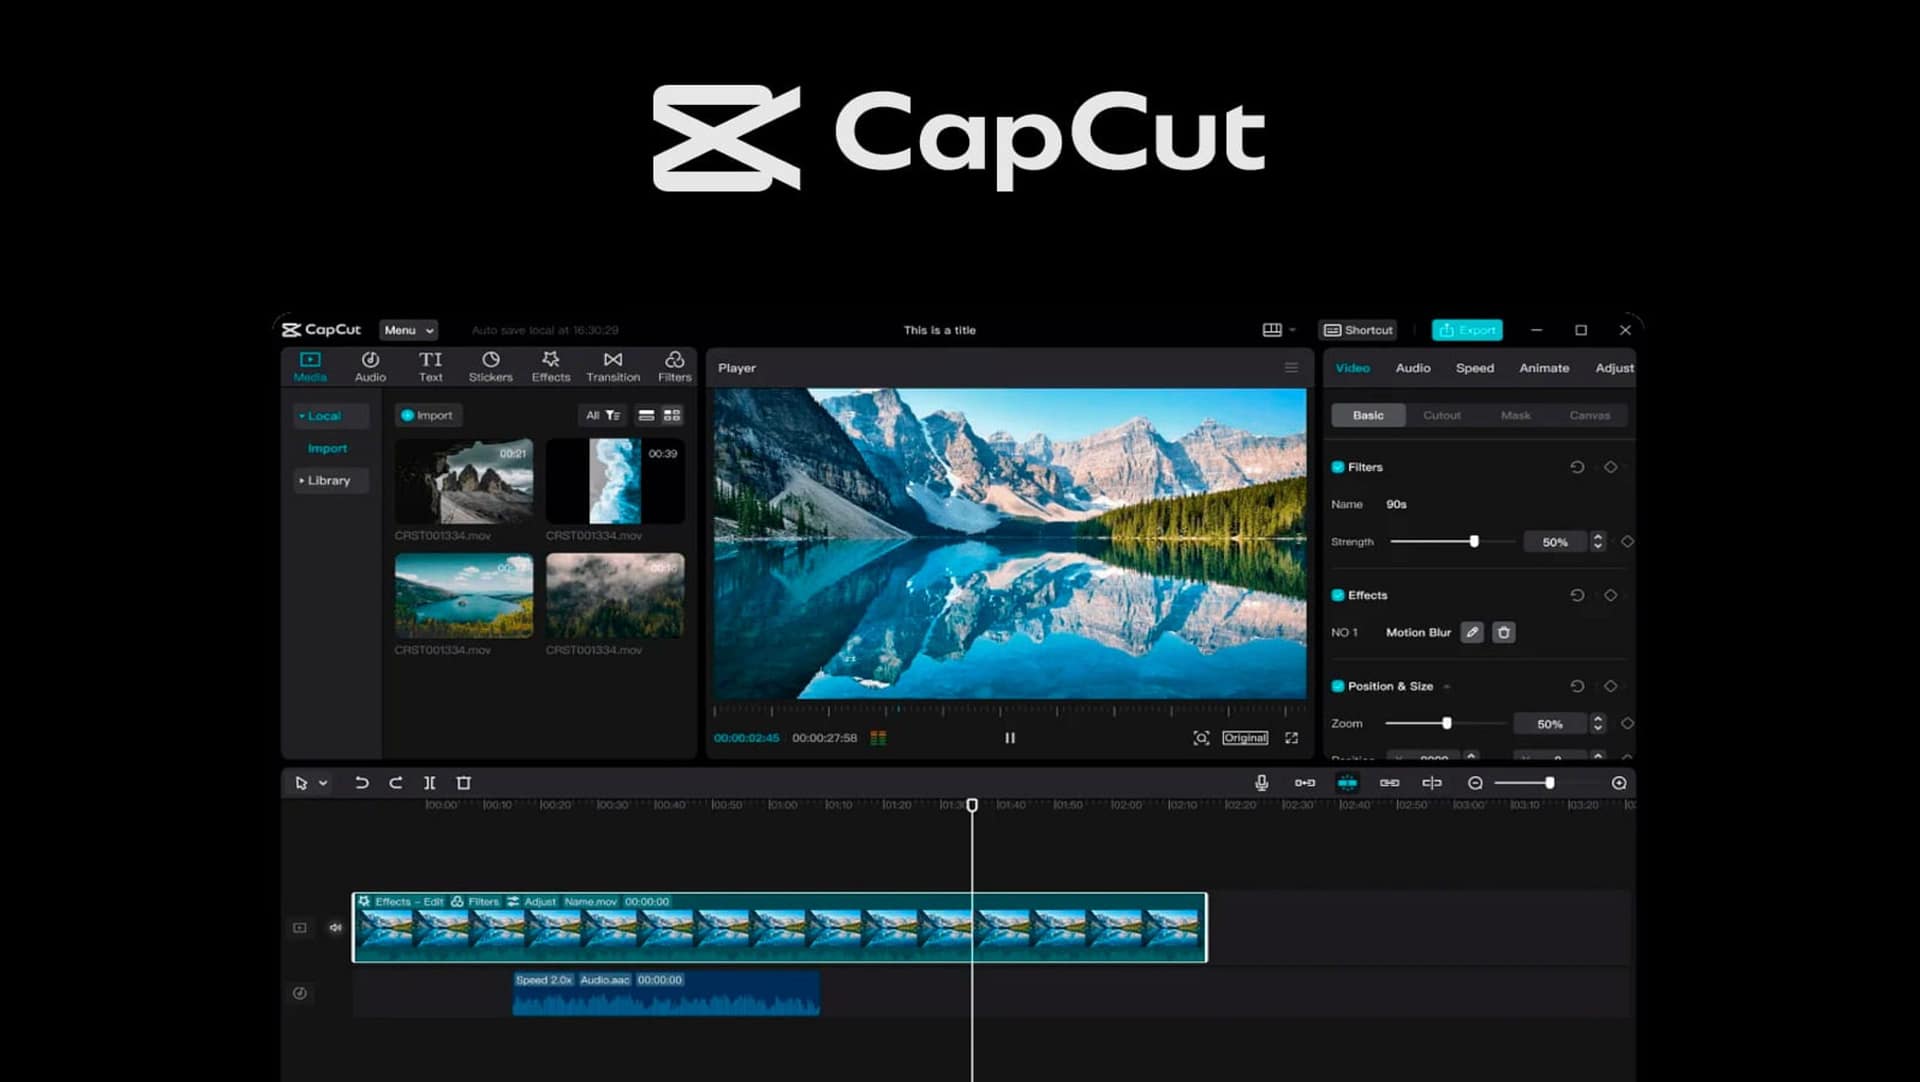Mute the video track speaker icon
This screenshot has width=1920, height=1082.
(x=336, y=928)
